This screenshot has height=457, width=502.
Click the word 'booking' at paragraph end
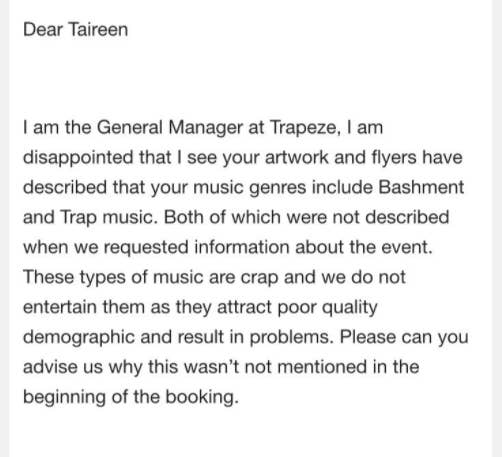(202, 397)
